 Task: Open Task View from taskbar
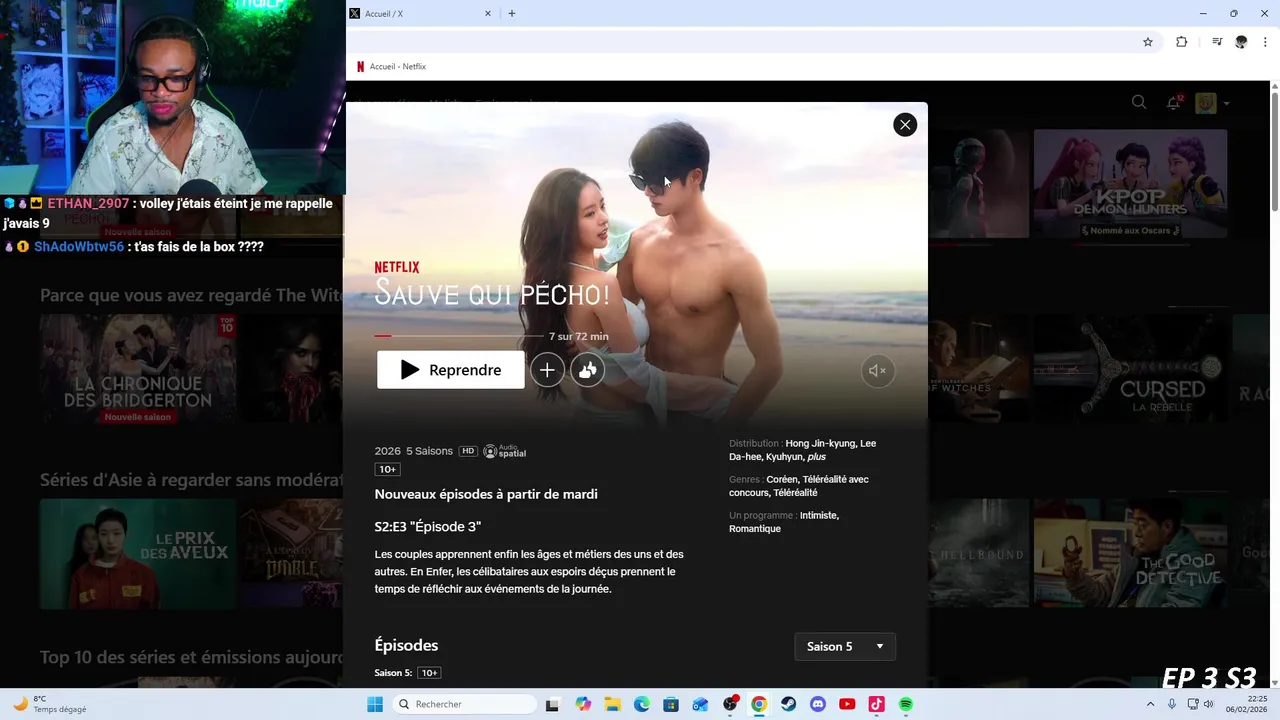[552, 704]
